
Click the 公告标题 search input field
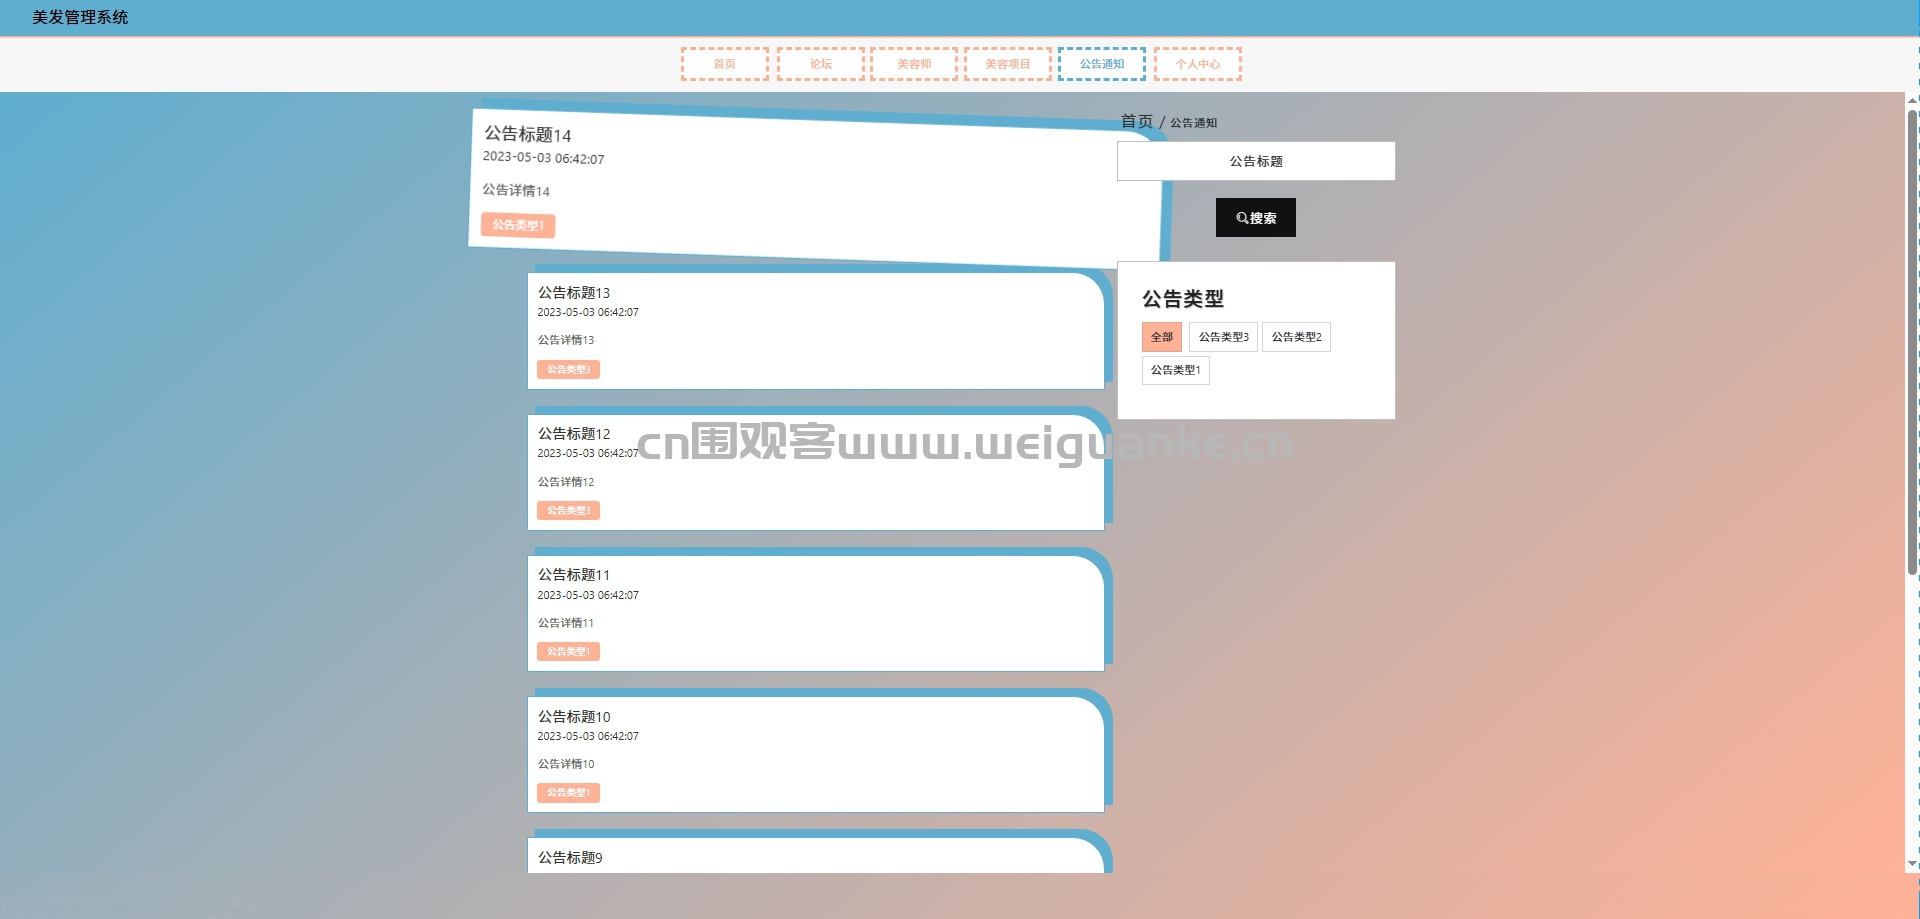(1256, 161)
